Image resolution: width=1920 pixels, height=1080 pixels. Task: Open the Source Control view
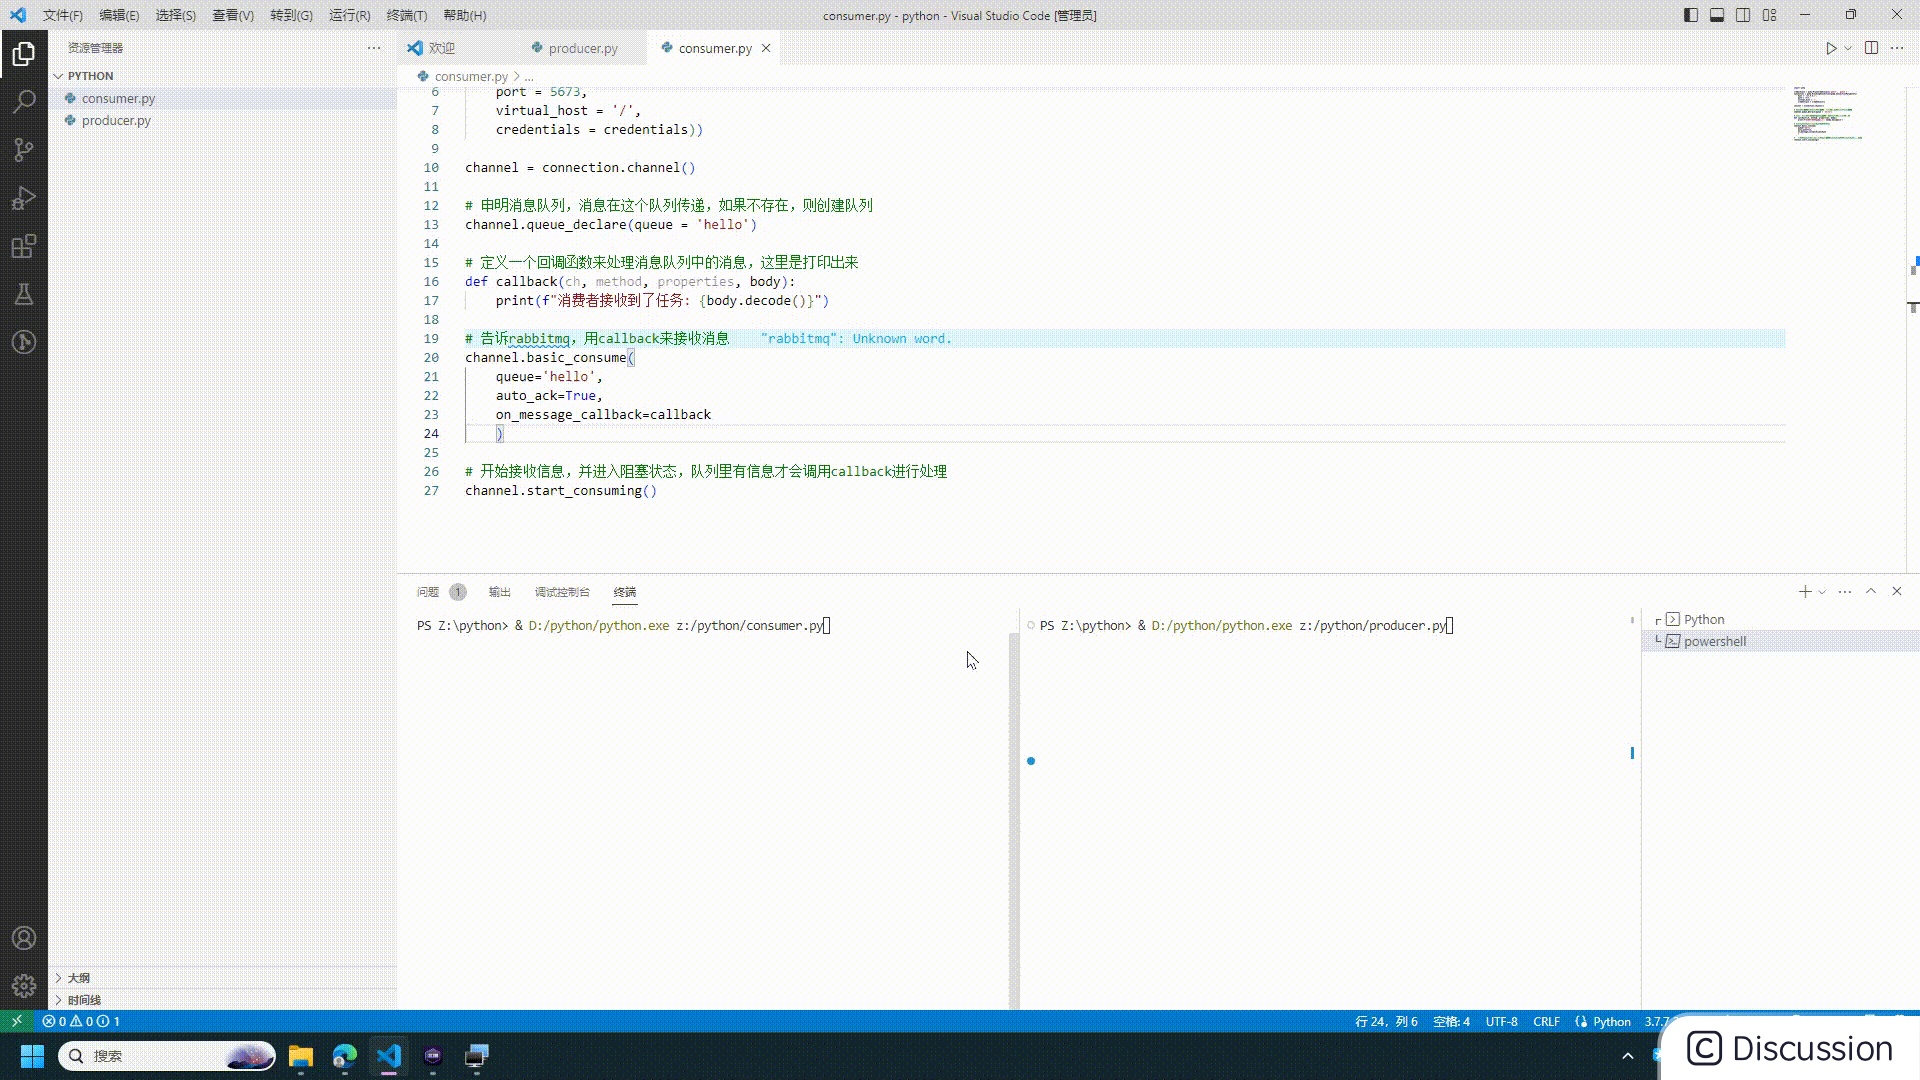click(x=24, y=150)
